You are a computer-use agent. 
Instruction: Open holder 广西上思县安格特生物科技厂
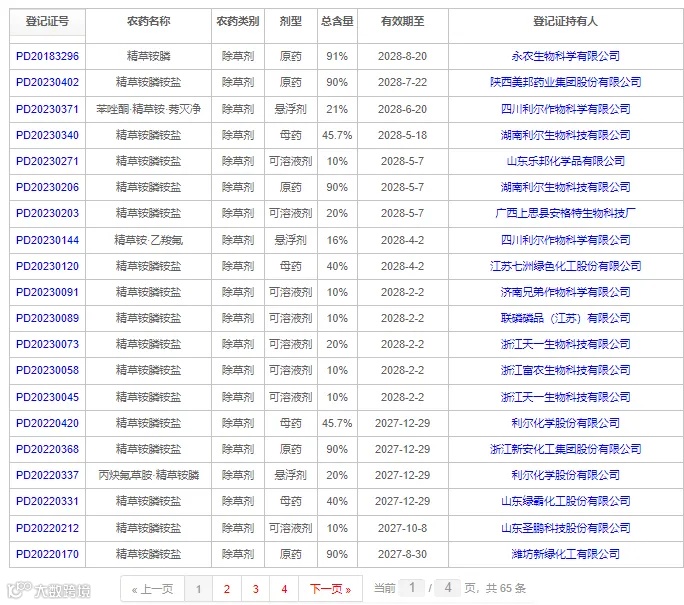566,213
